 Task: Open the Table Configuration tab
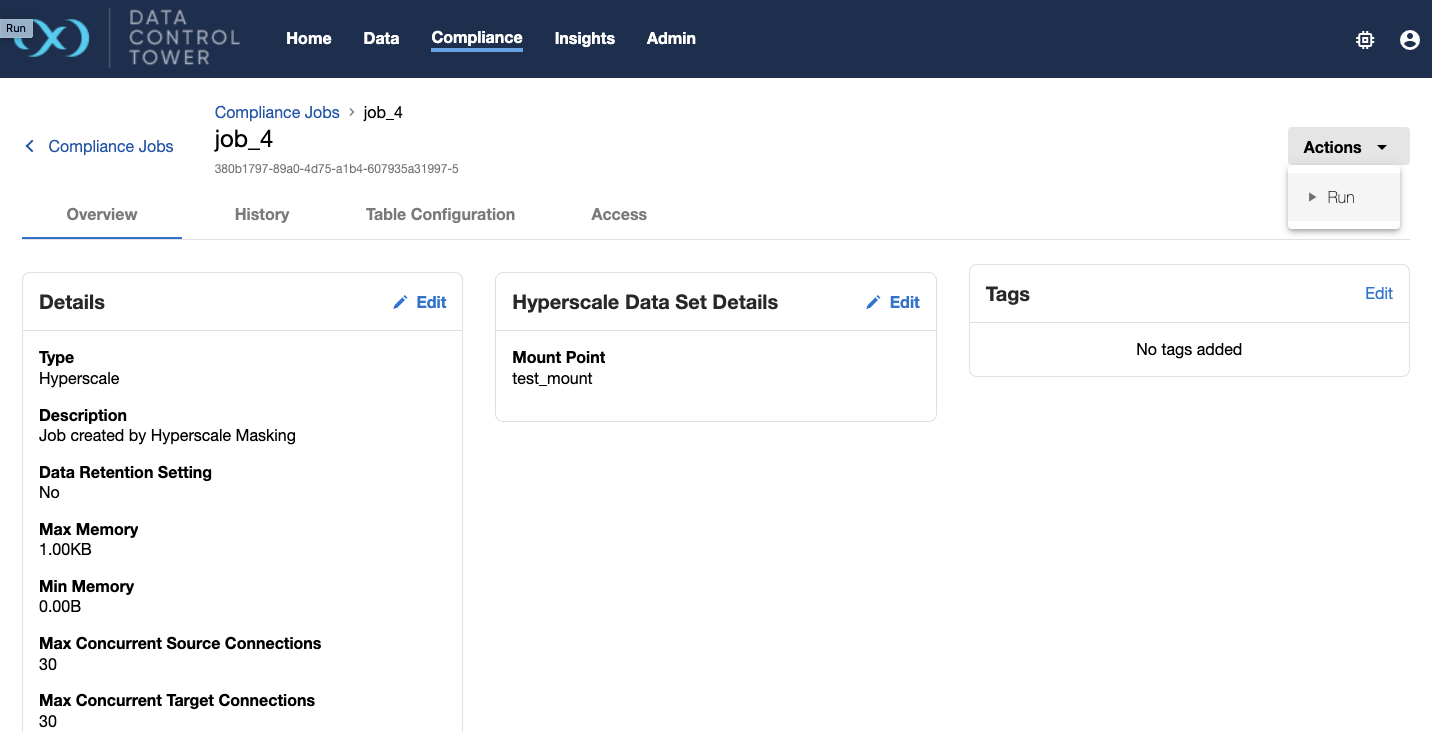tap(440, 214)
